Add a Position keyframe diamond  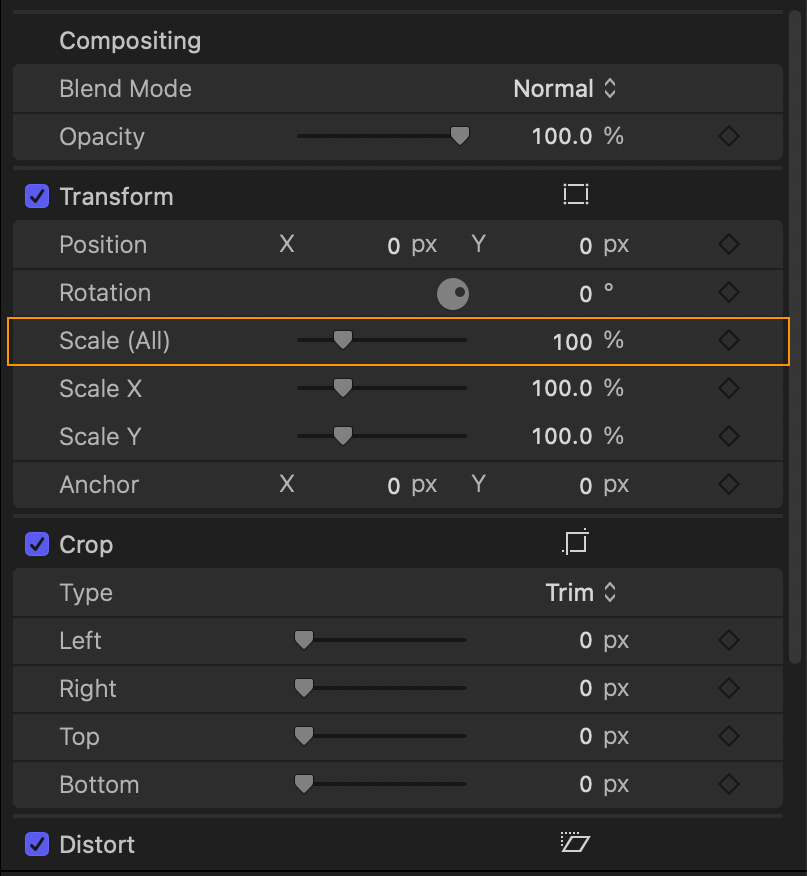729,244
